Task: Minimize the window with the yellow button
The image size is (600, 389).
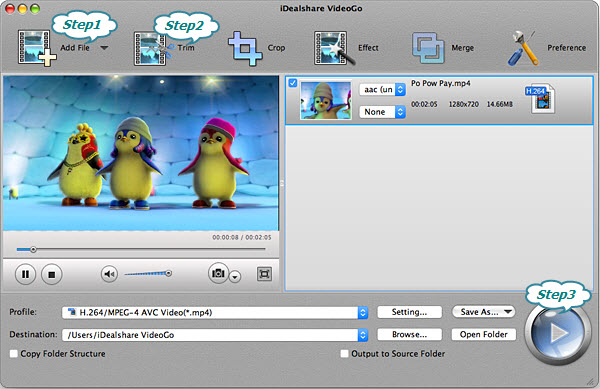Action: click(x=23, y=9)
